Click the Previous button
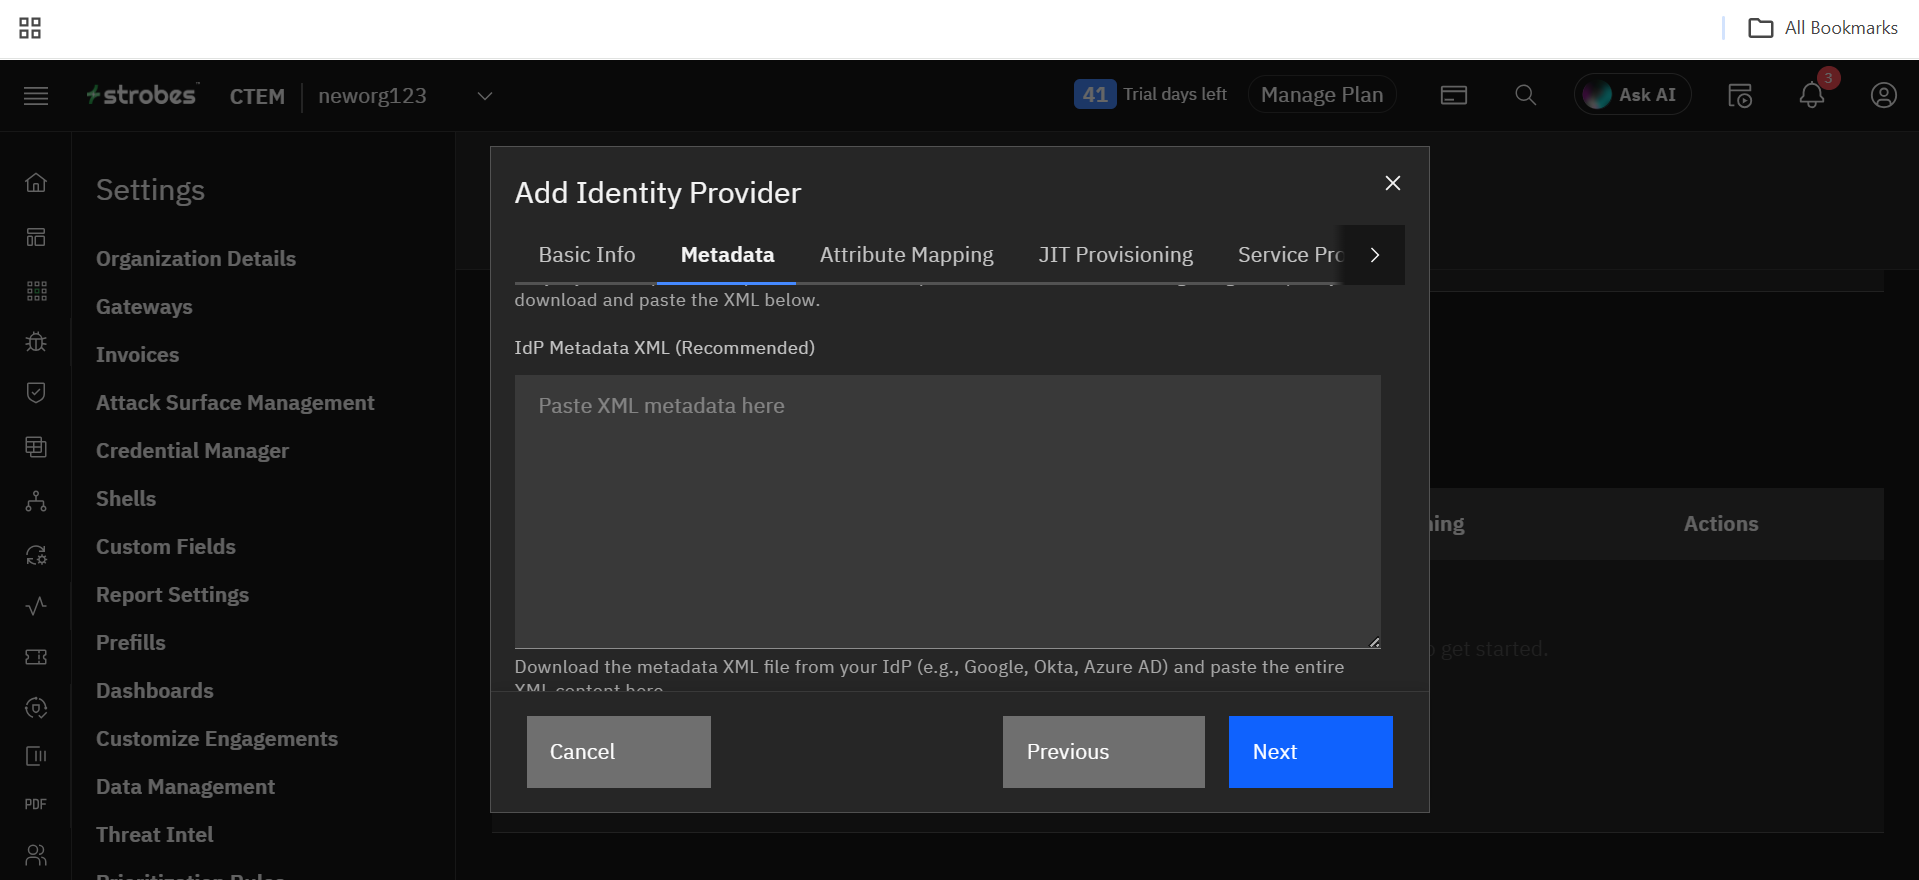 point(1103,752)
